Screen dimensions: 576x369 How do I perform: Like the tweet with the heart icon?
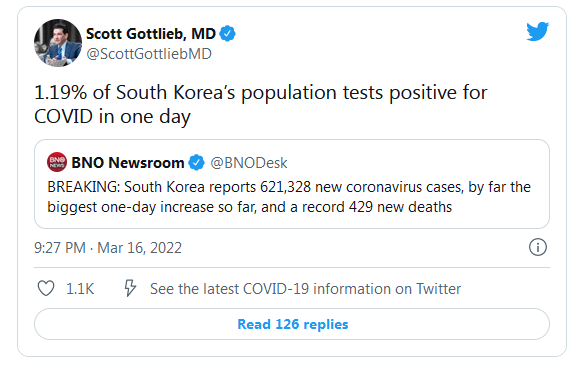[x=46, y=289]
